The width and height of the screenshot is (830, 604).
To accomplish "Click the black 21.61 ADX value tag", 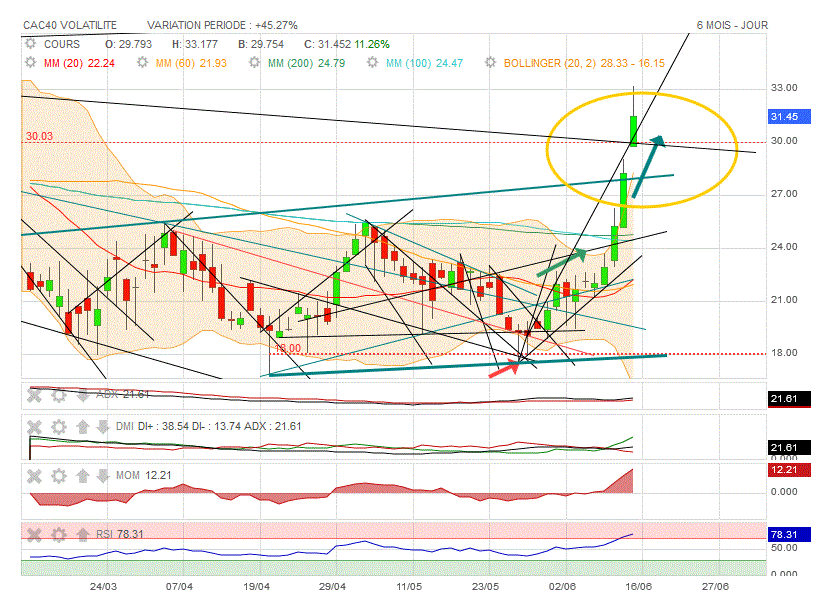I will pyautogui.click(x=789, y=399).
